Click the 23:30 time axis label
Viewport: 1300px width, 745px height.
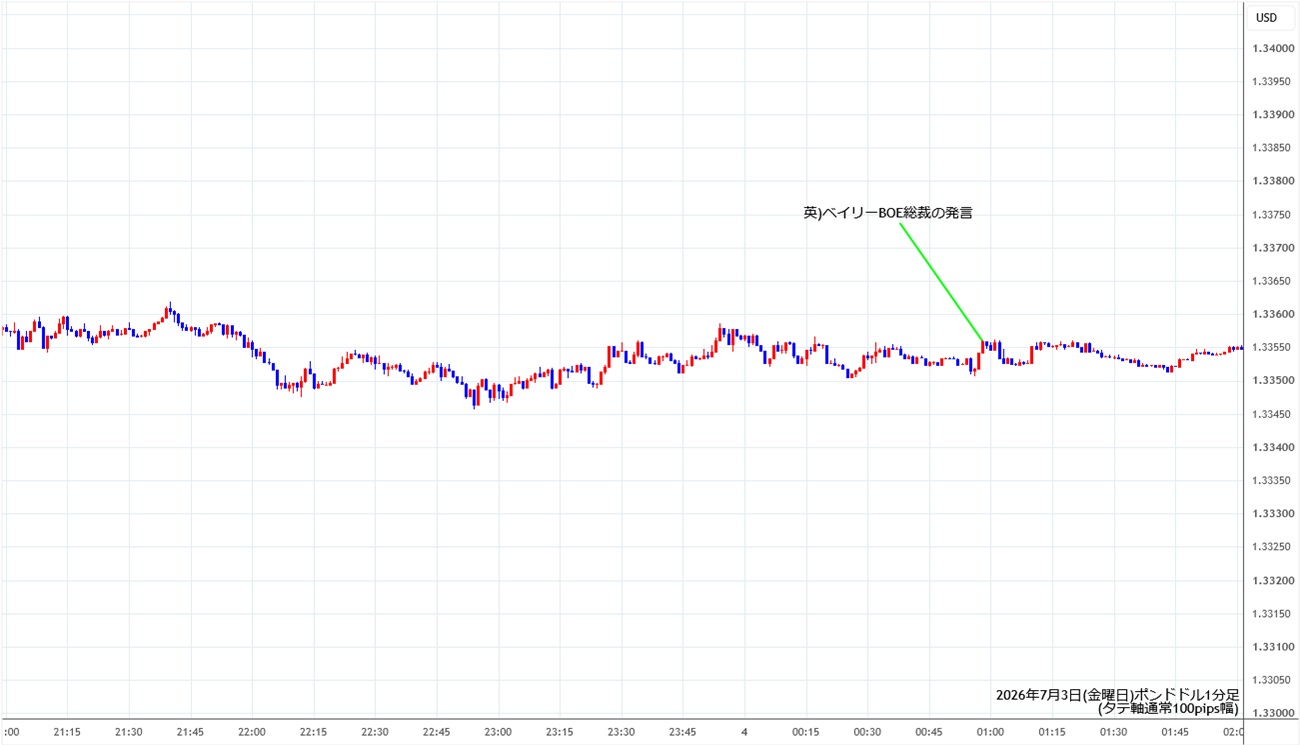pos(621,732)
